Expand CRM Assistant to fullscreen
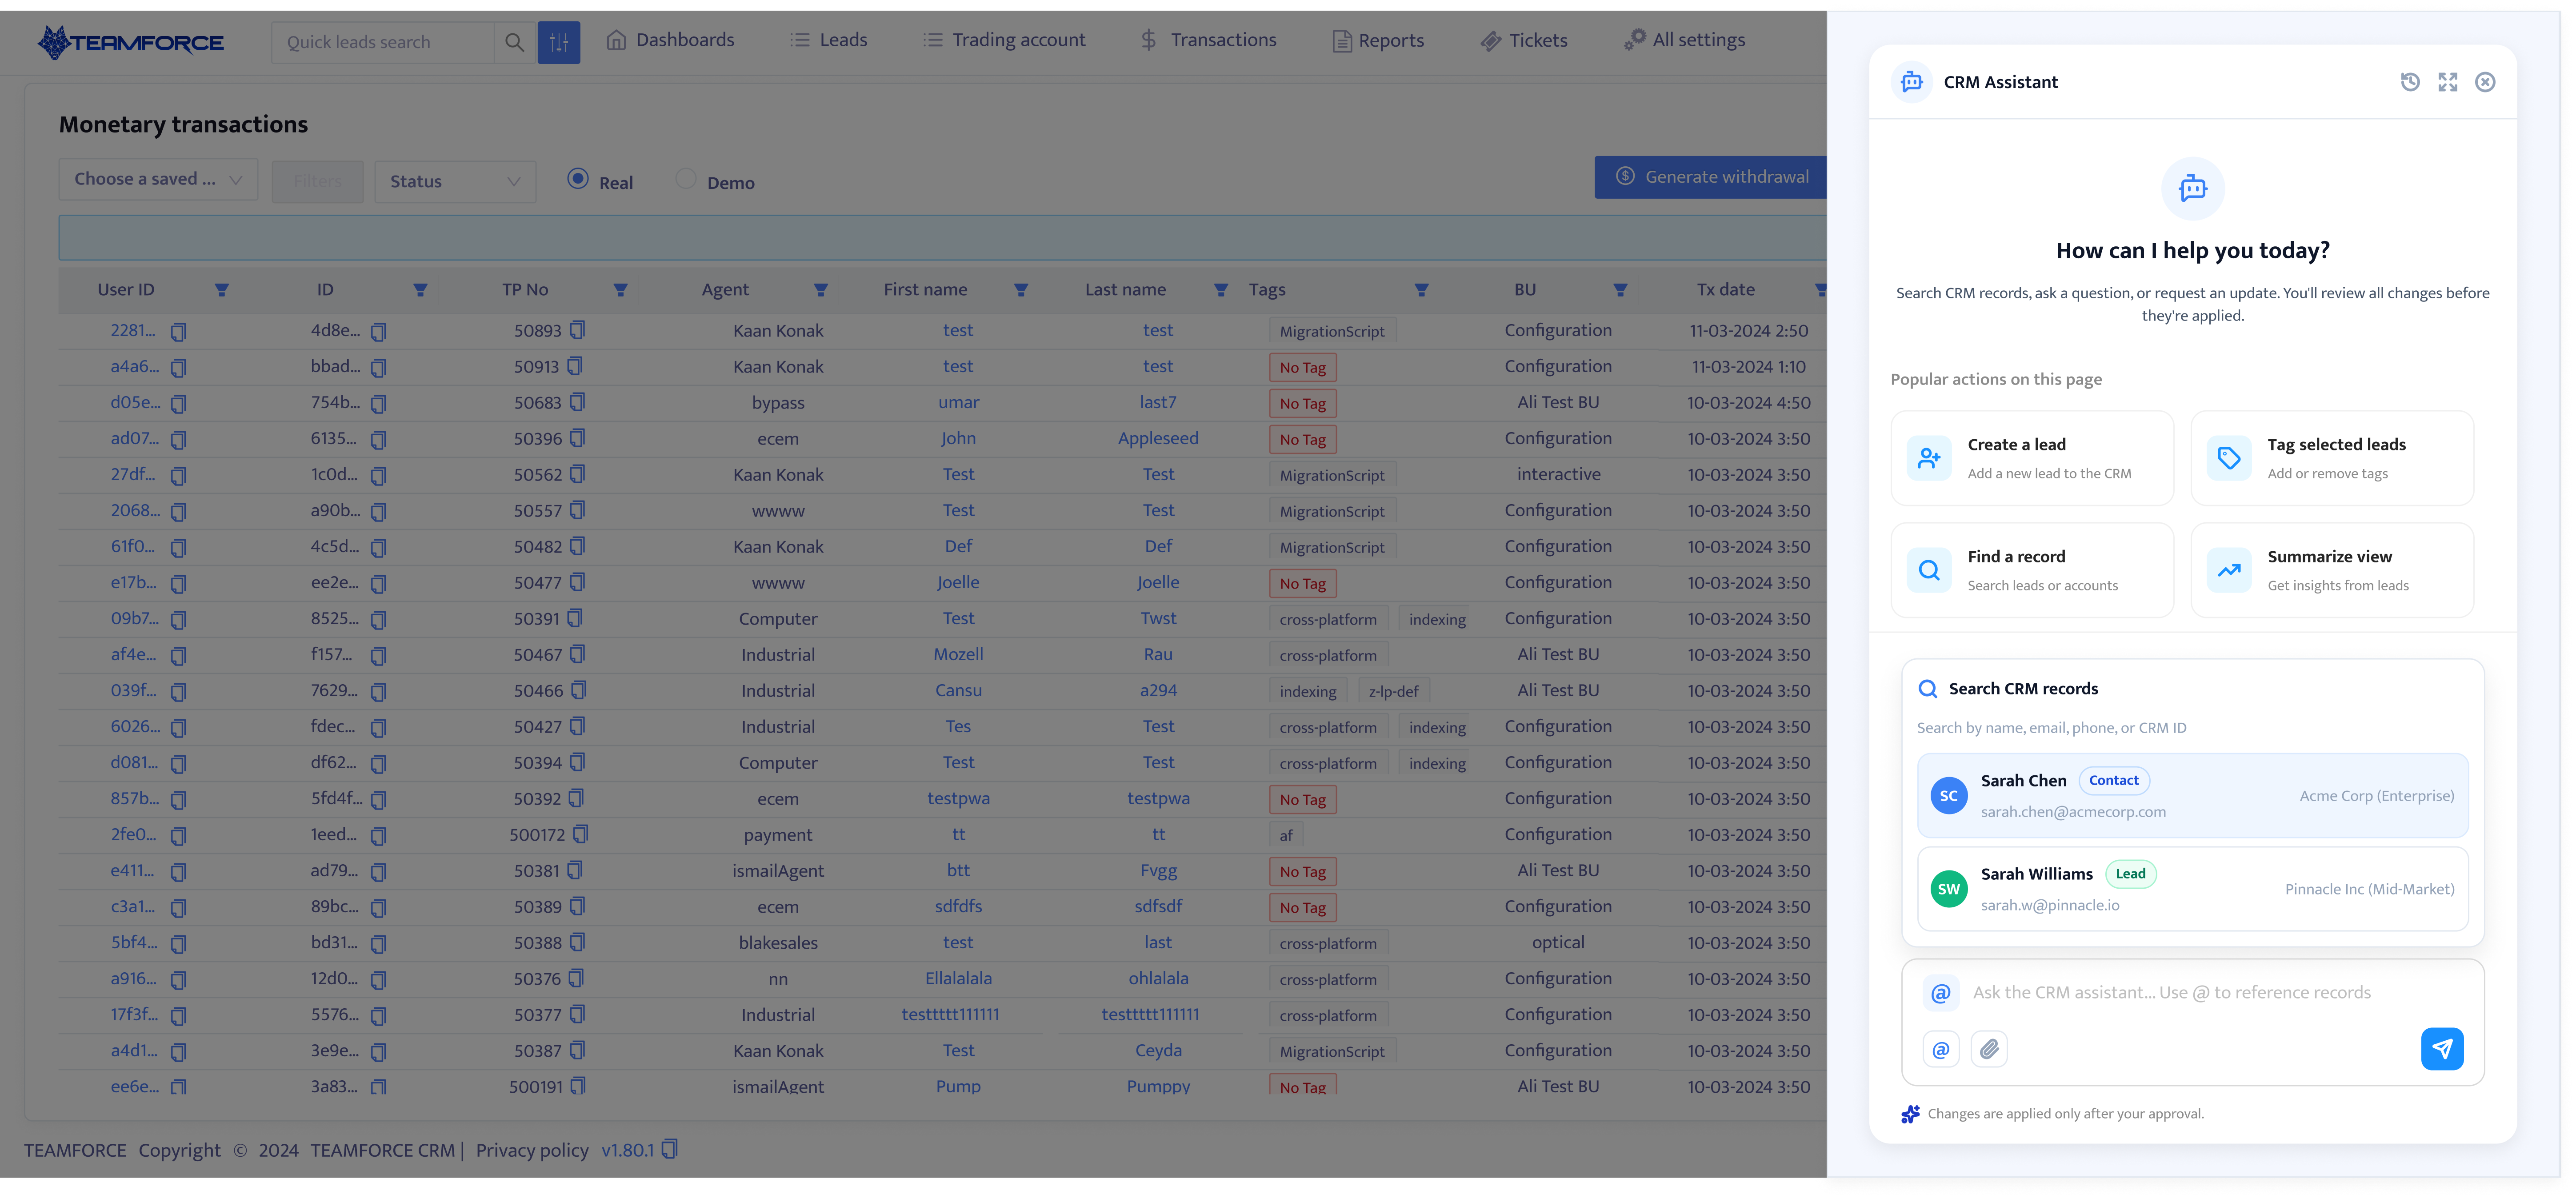This screenshot has height=1199, width=2576. click(2447, 82)
